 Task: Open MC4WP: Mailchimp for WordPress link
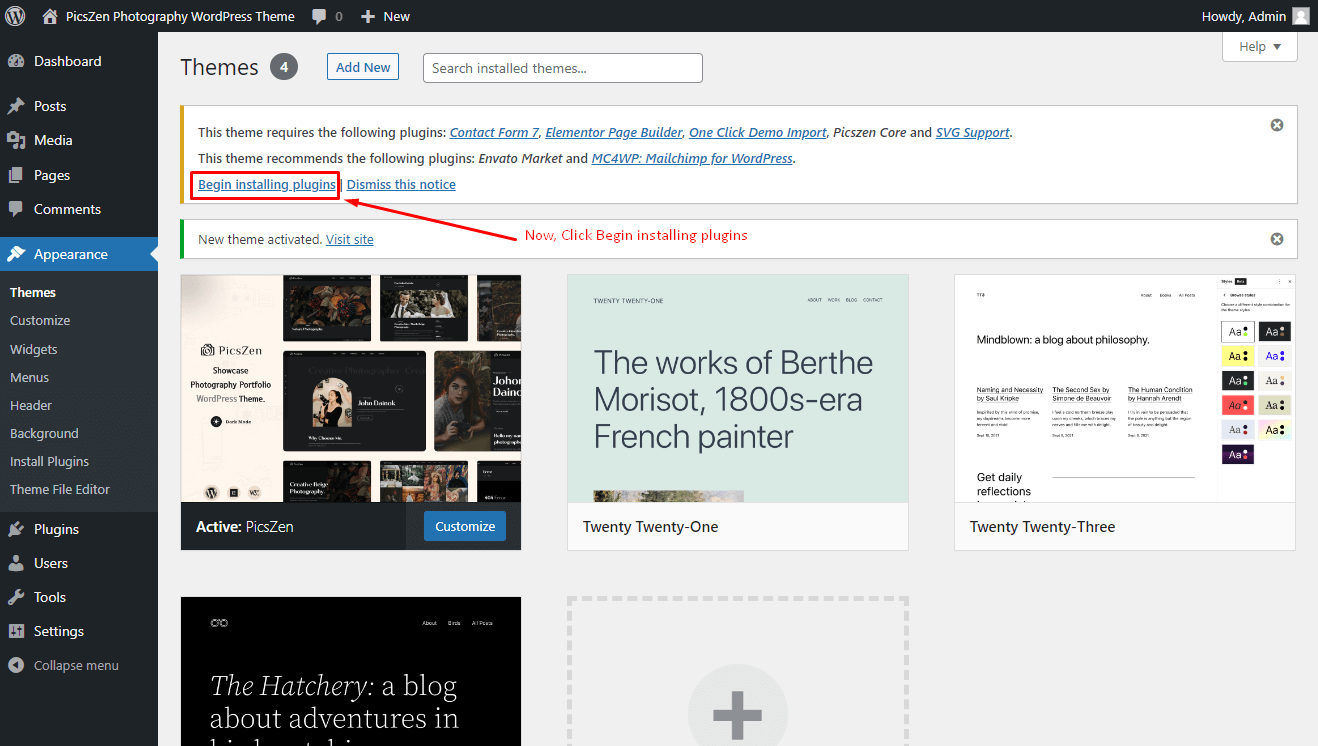(692, 158)
